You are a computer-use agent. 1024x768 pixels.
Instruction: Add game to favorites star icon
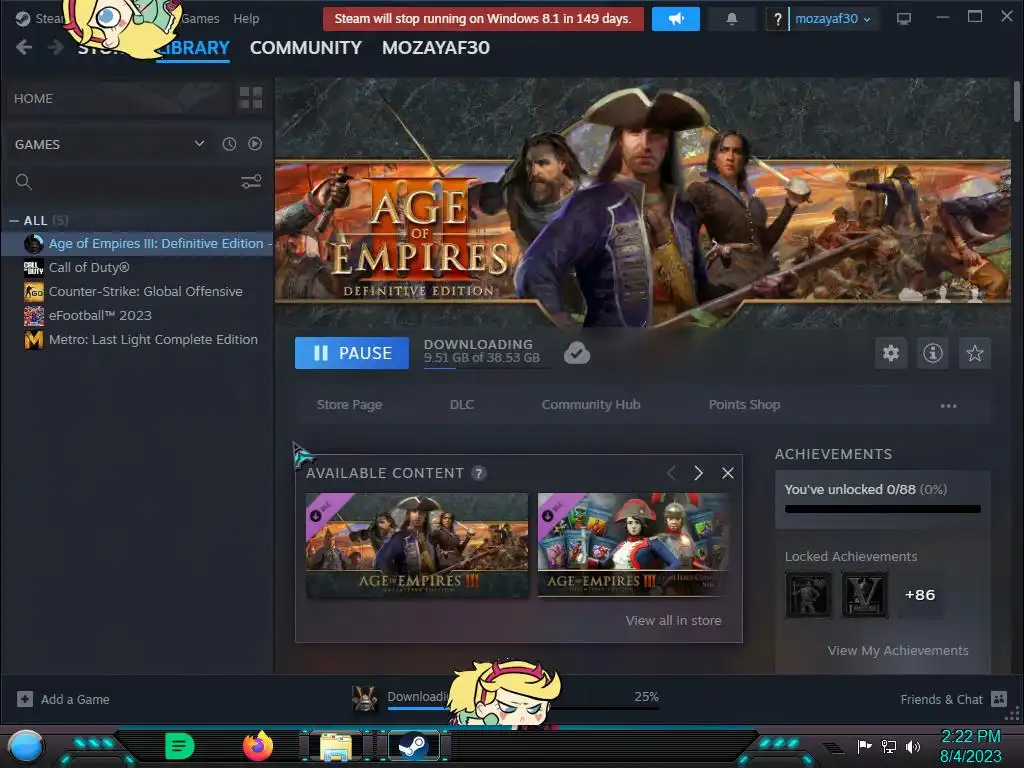[x=974, y=353]
